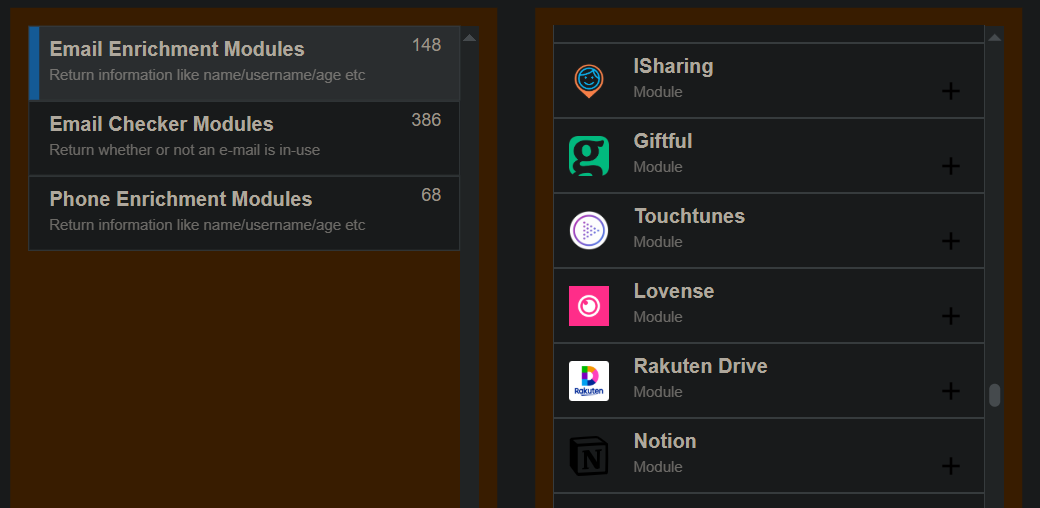This screenshot has width=1040, height=508.
Task: Select Phone Enrichment Modules category
Action: click(x=244, y=213)
